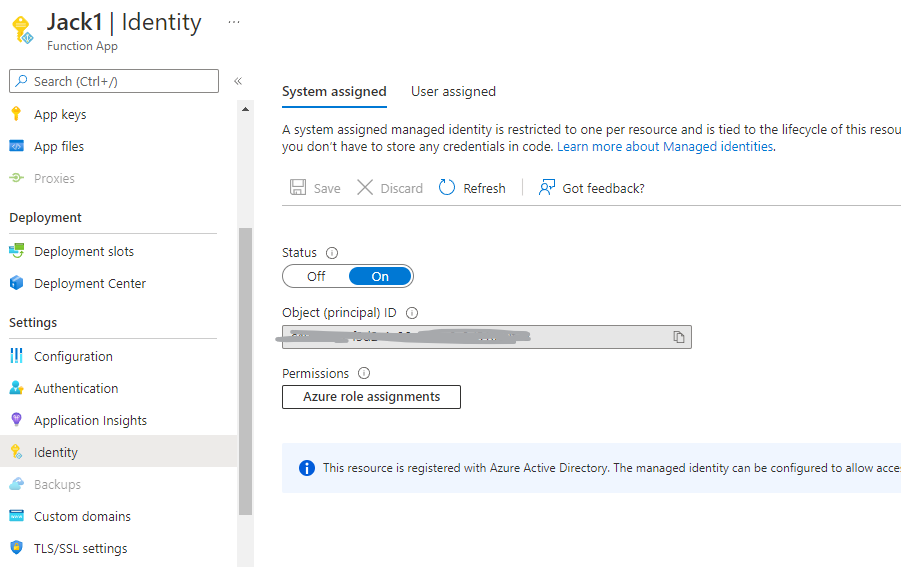Click the Object (principal) ID field

(x=487, y=337)
